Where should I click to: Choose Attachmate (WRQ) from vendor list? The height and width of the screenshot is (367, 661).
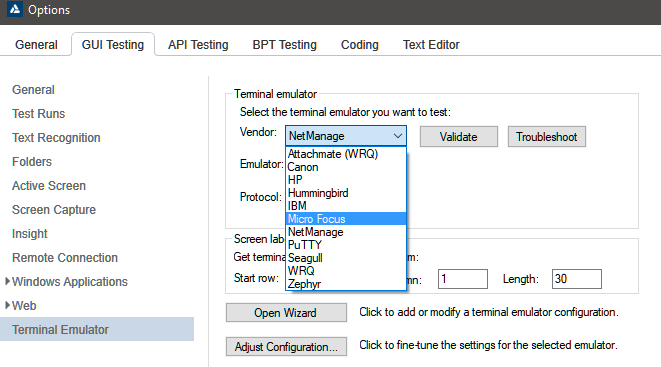346,154
